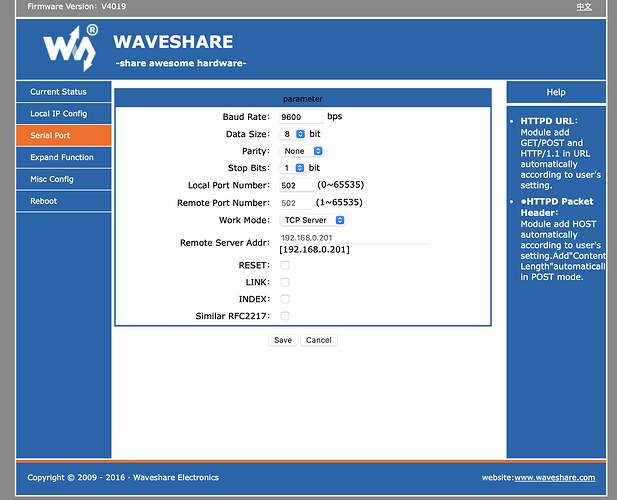This screenshot has height=500, width=617.
Task: Switch language via Chinese link
Action: coord(584,6)
